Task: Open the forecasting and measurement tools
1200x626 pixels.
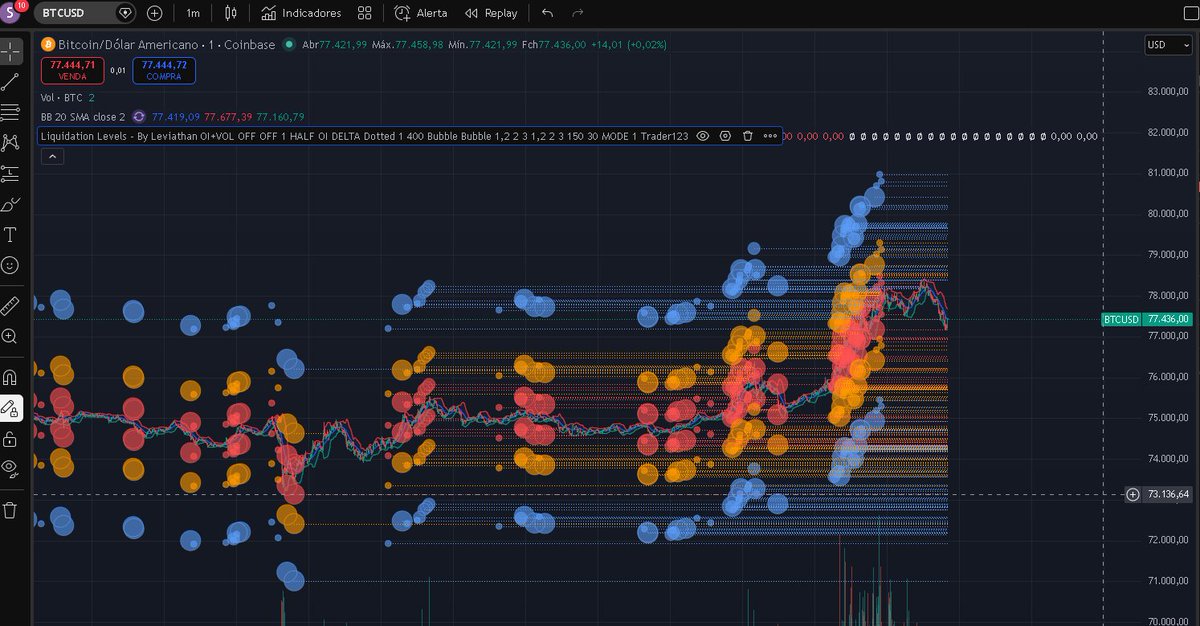Action: (x=10, y=174)
